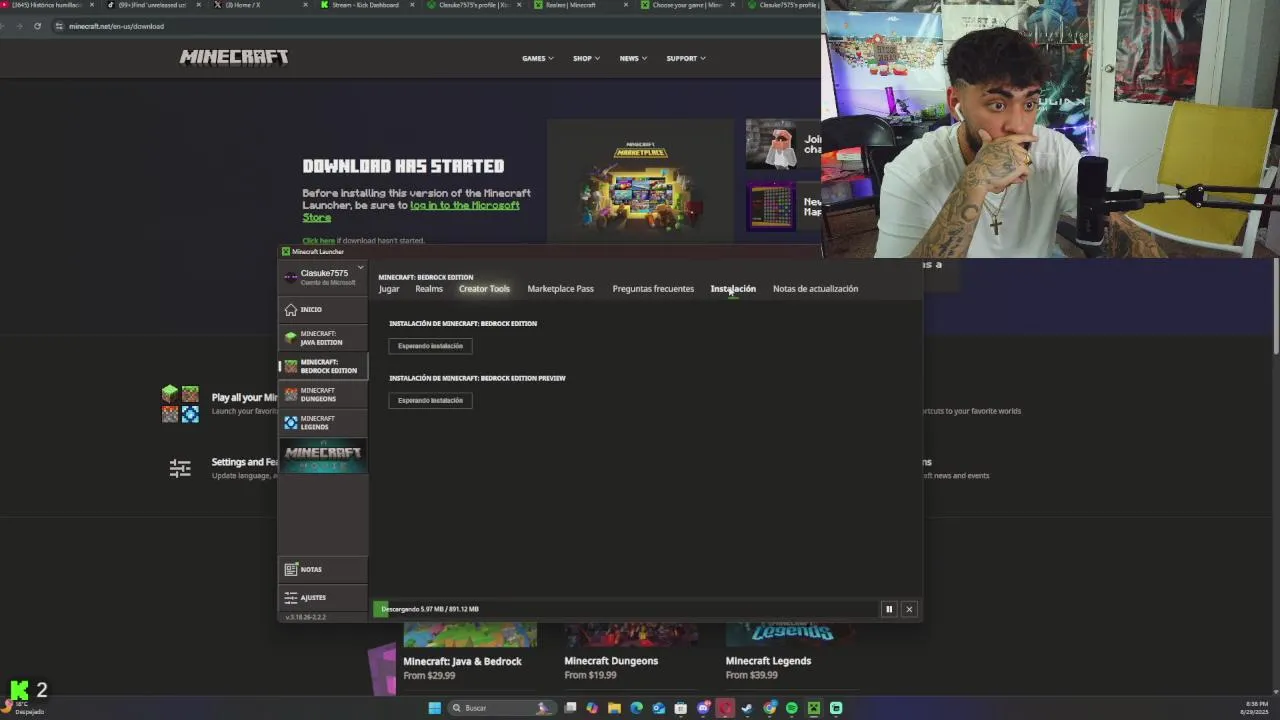Click Esperando instalación under Bedrock Edition Preview
This screenshot has width=1280, height=720.
click(x=430, y=400)
